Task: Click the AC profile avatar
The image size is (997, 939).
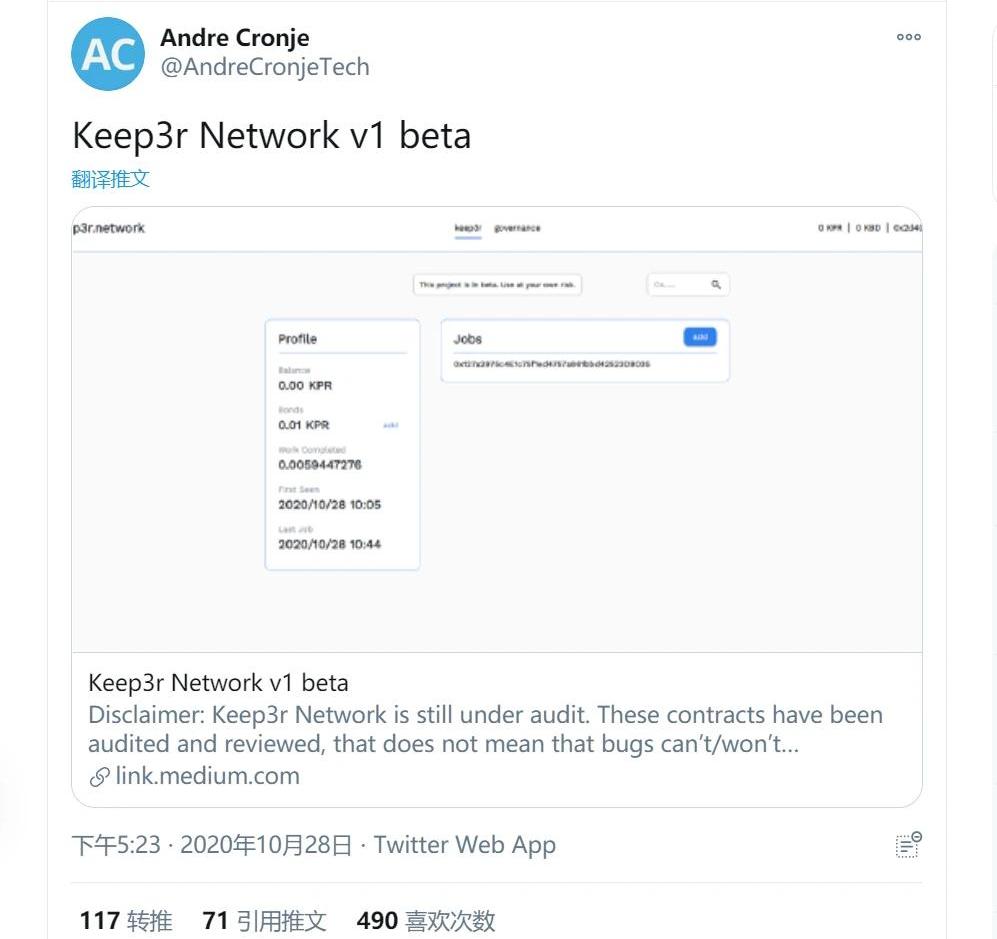Action: [x=108, y=54]
